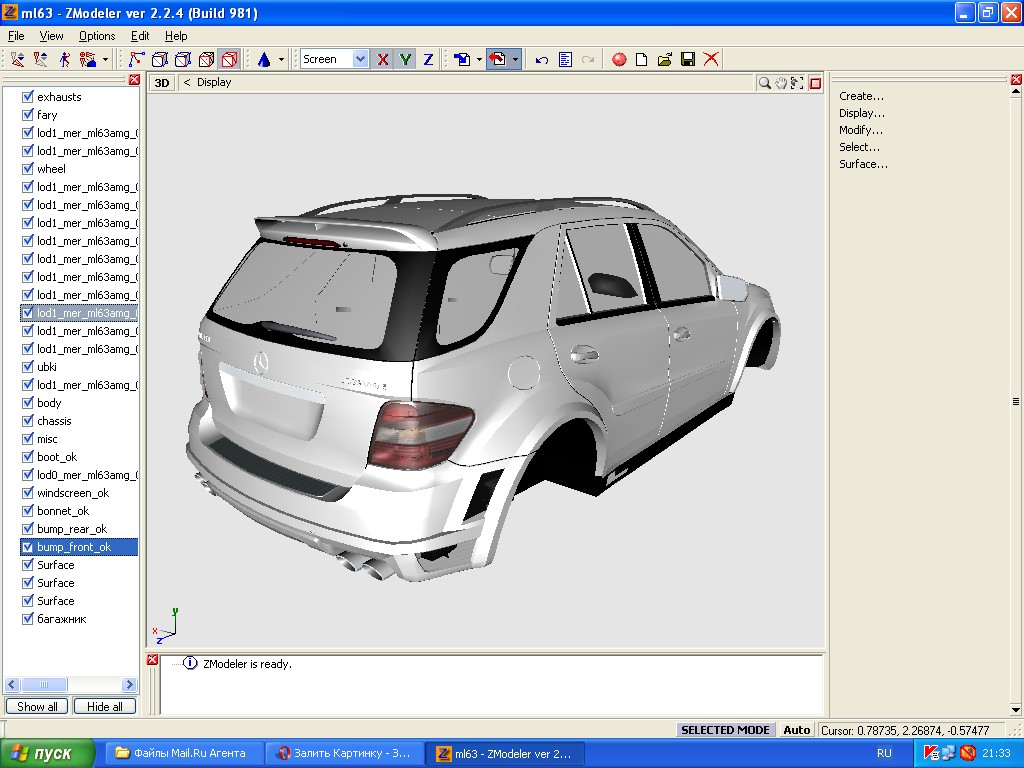Switch to vertices level cube icon
Screen dimensions: 1024x768
[159, 59]
